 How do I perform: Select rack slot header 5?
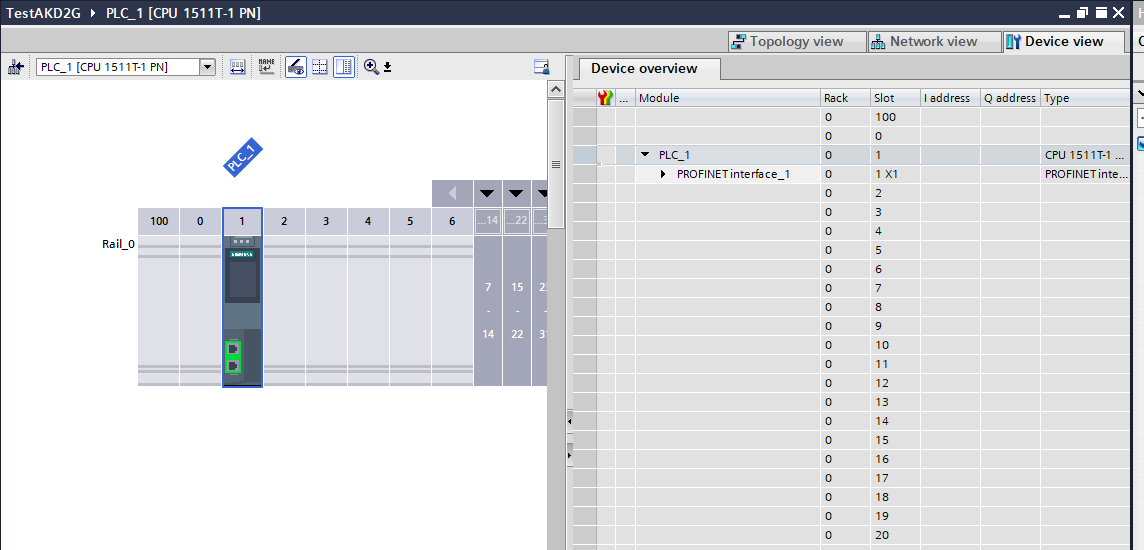[410, 221]
